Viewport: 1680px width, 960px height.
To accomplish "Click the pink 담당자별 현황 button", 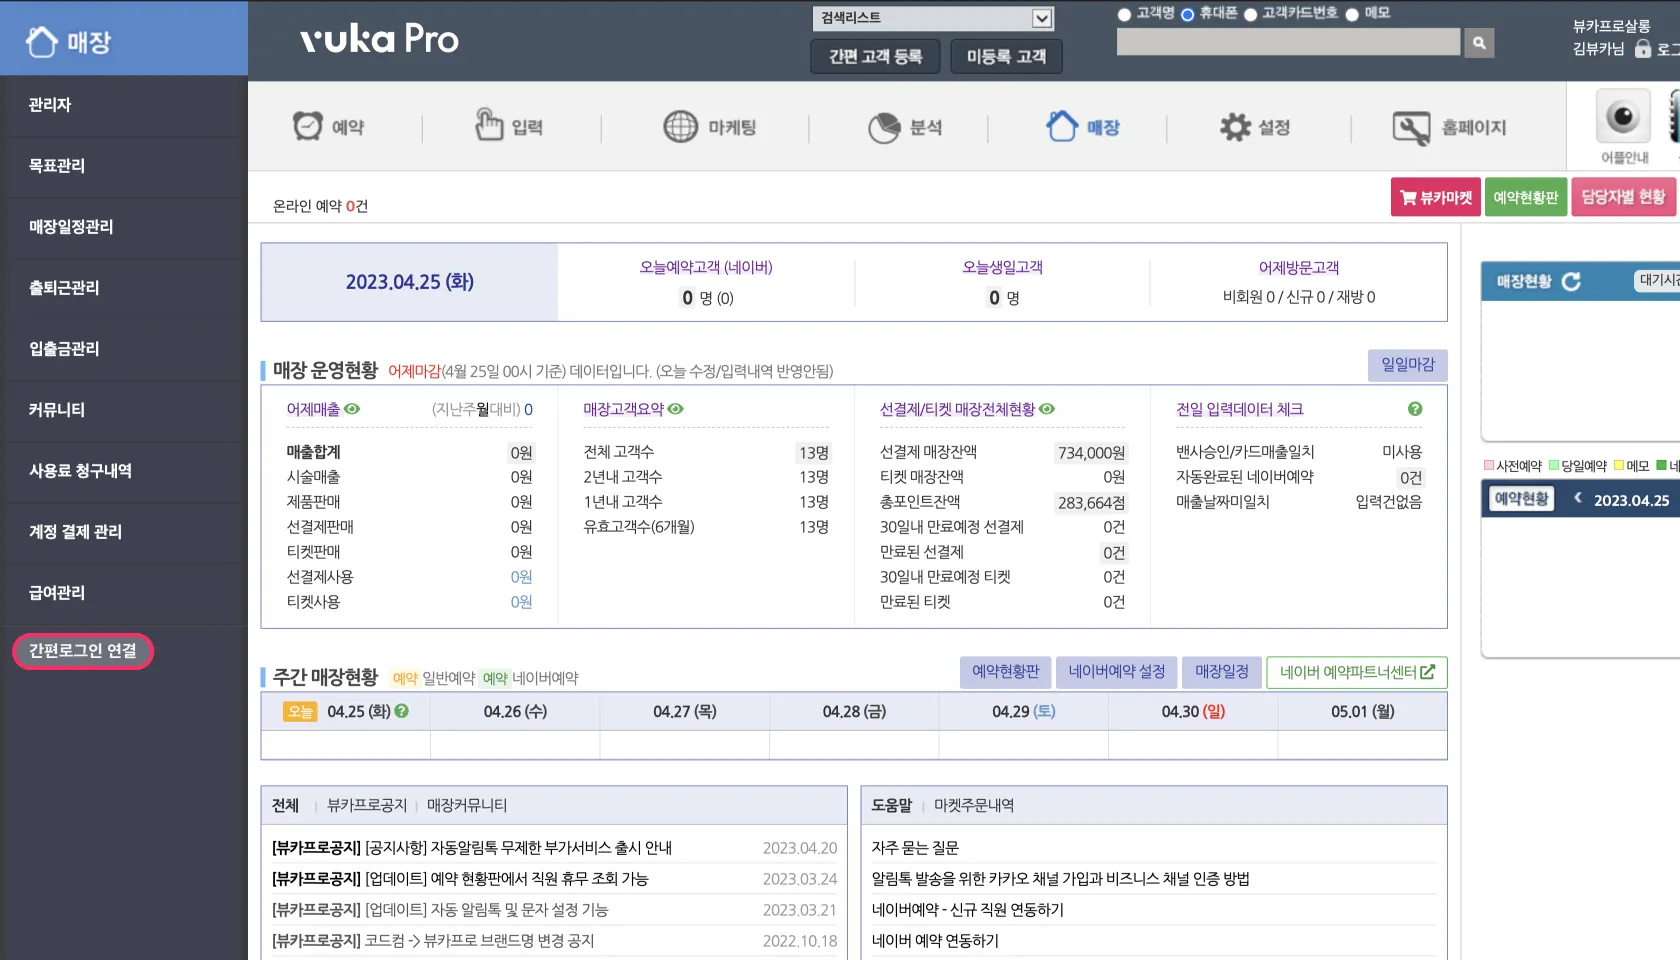I will pos(1623,197).
